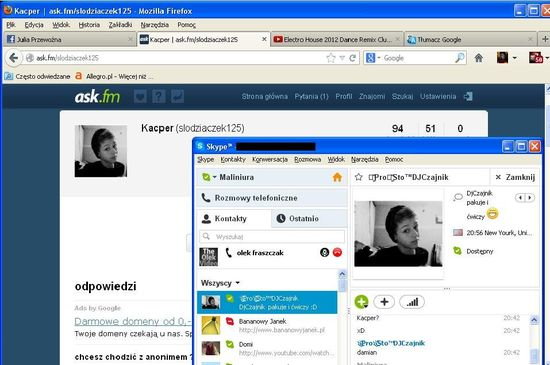Image resolution: width=550 pixels, height=365 pixels.
Task: Click the Skype contact search field
Action: point(272,237)
